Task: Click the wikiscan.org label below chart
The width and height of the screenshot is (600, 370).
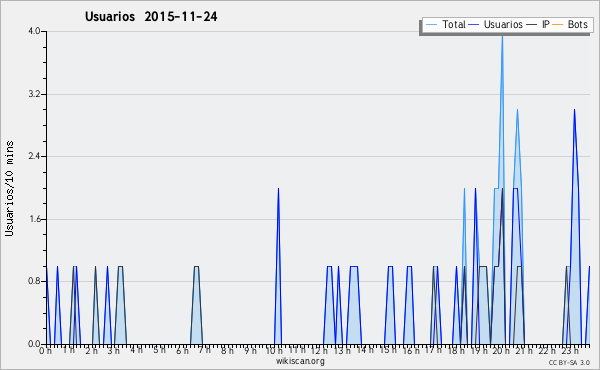Action: [x=300, y=361]
